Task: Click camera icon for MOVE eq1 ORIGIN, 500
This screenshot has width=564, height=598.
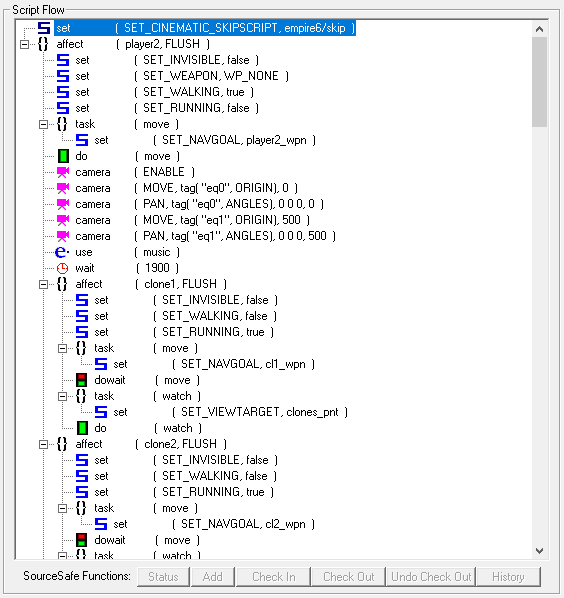Action: 63,220
